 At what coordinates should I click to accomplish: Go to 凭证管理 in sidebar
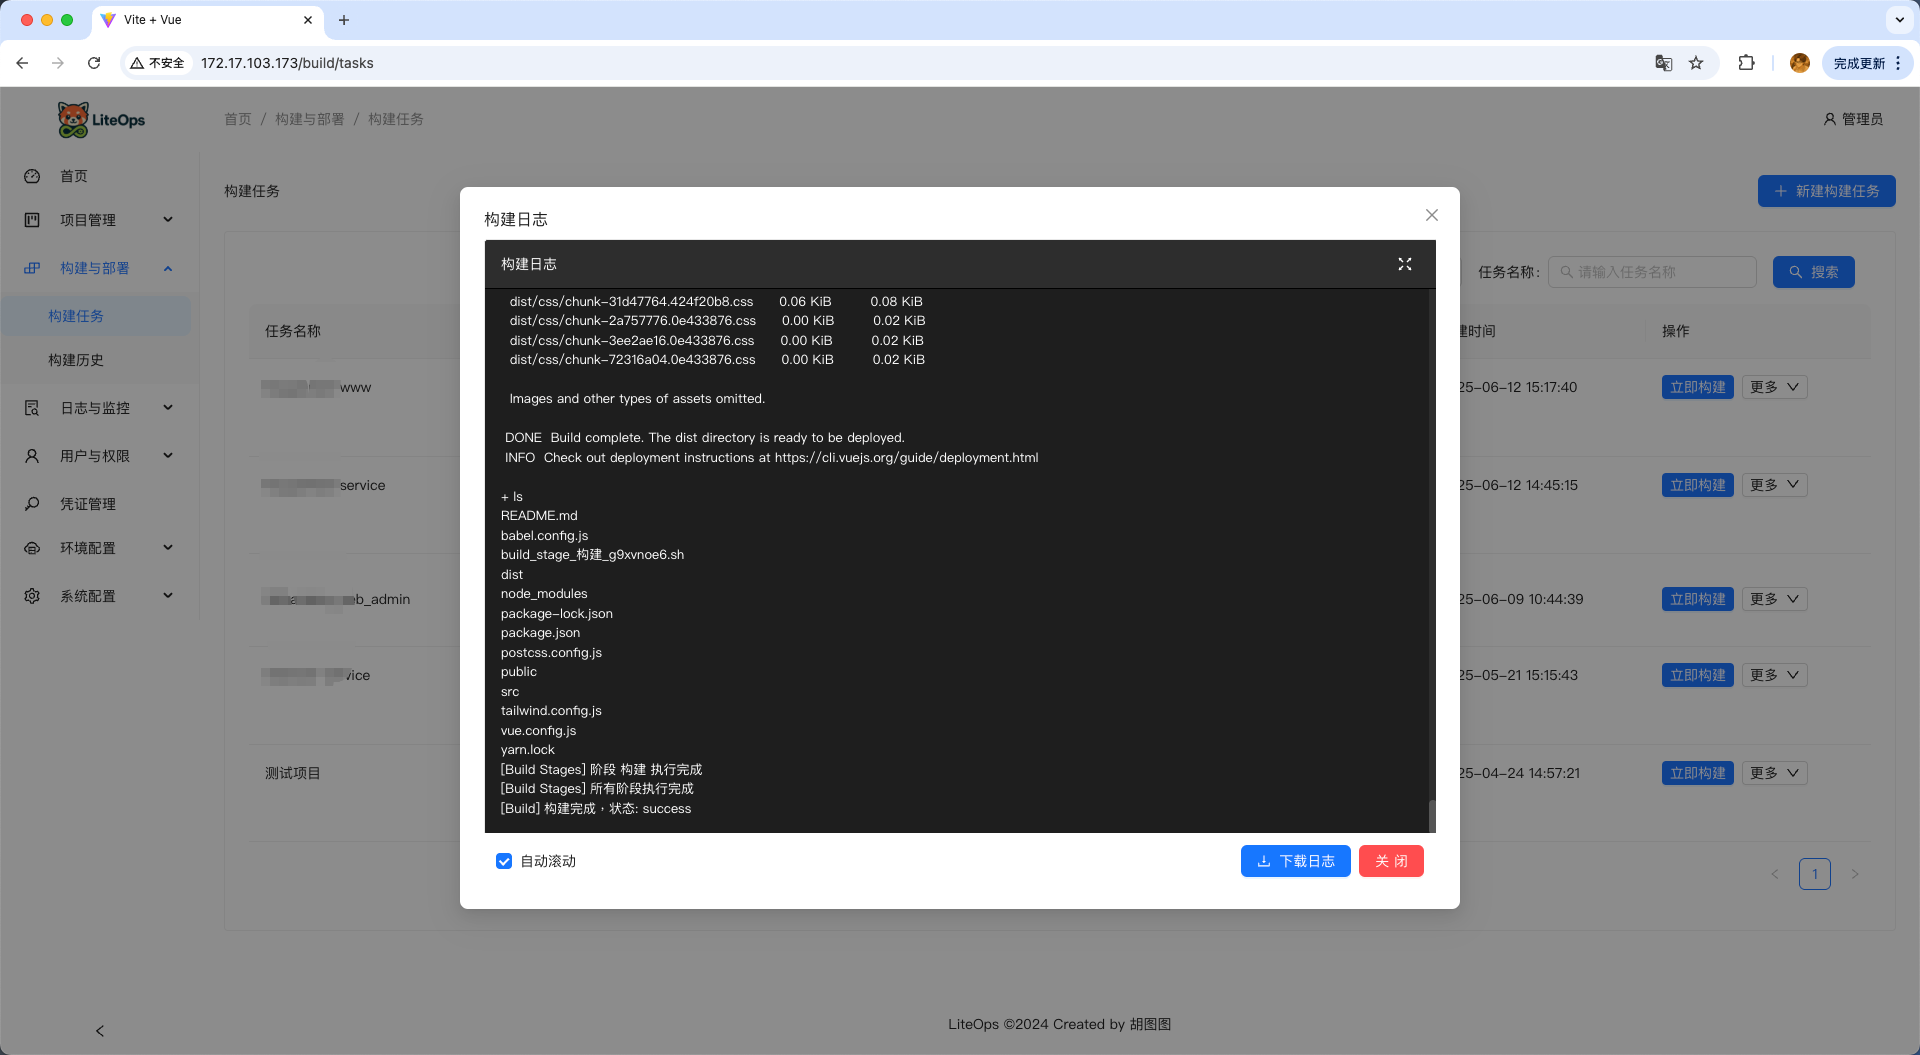[x=88, y=504]
